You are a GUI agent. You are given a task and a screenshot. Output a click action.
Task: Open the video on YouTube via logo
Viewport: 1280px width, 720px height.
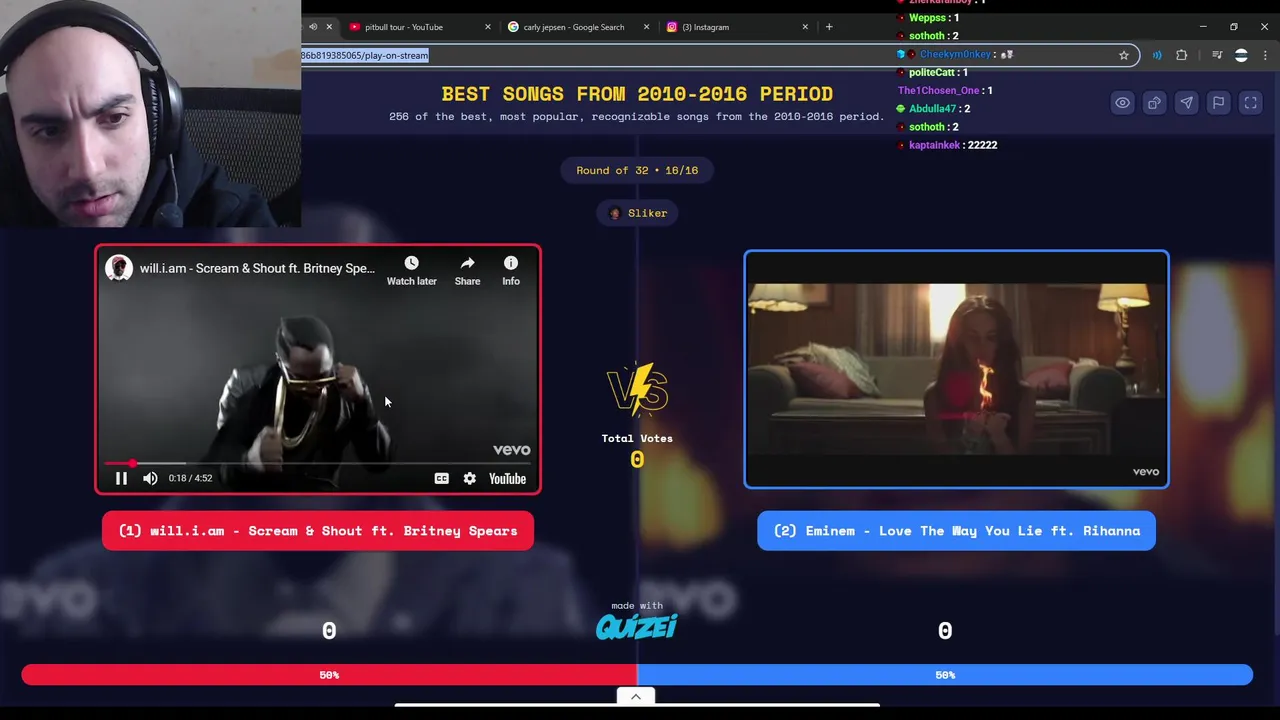pos(507,478)
